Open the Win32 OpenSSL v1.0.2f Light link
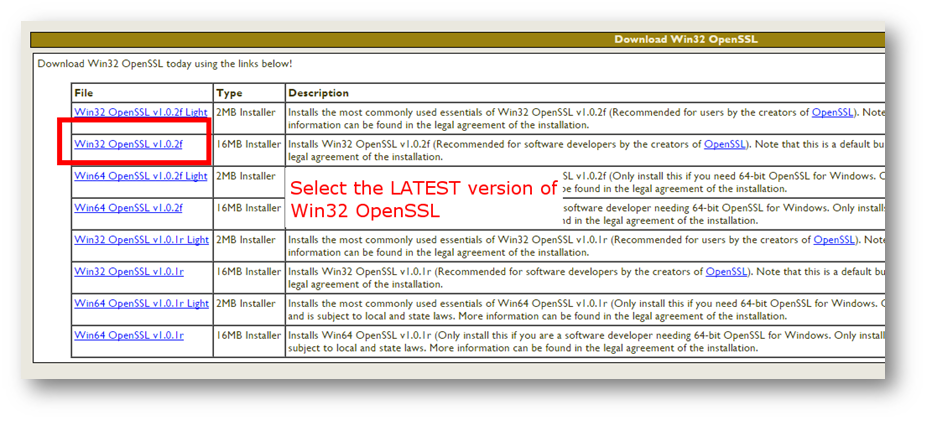 140,113
